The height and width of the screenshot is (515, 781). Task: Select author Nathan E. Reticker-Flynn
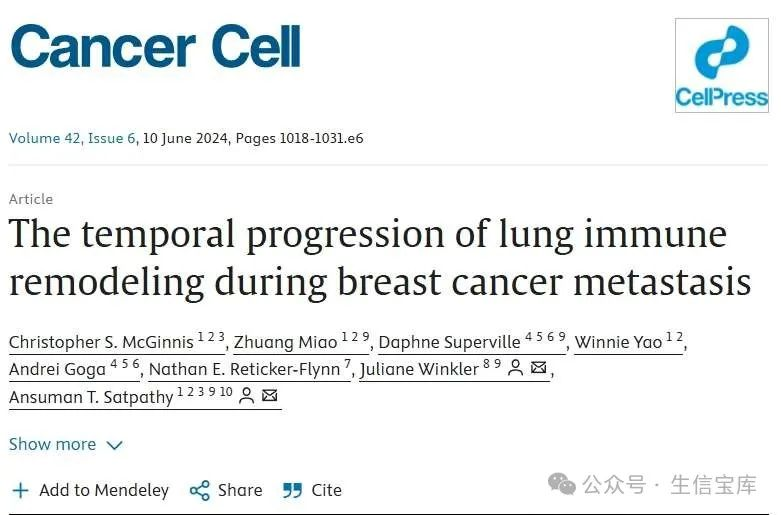[244, 369]
